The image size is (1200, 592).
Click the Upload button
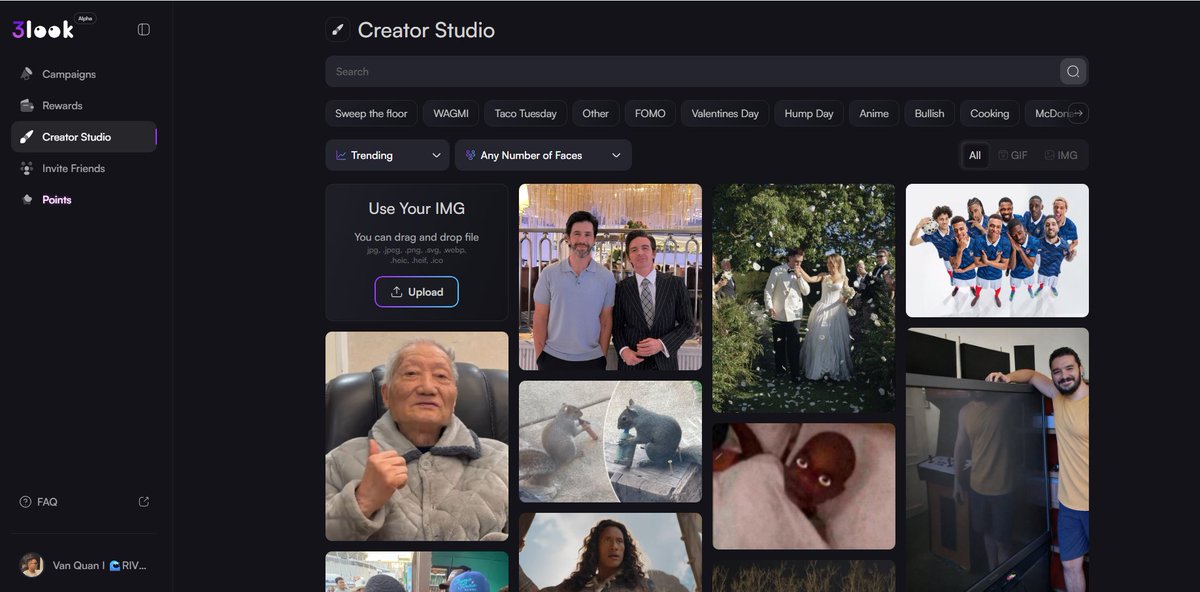tap(416, 292)
